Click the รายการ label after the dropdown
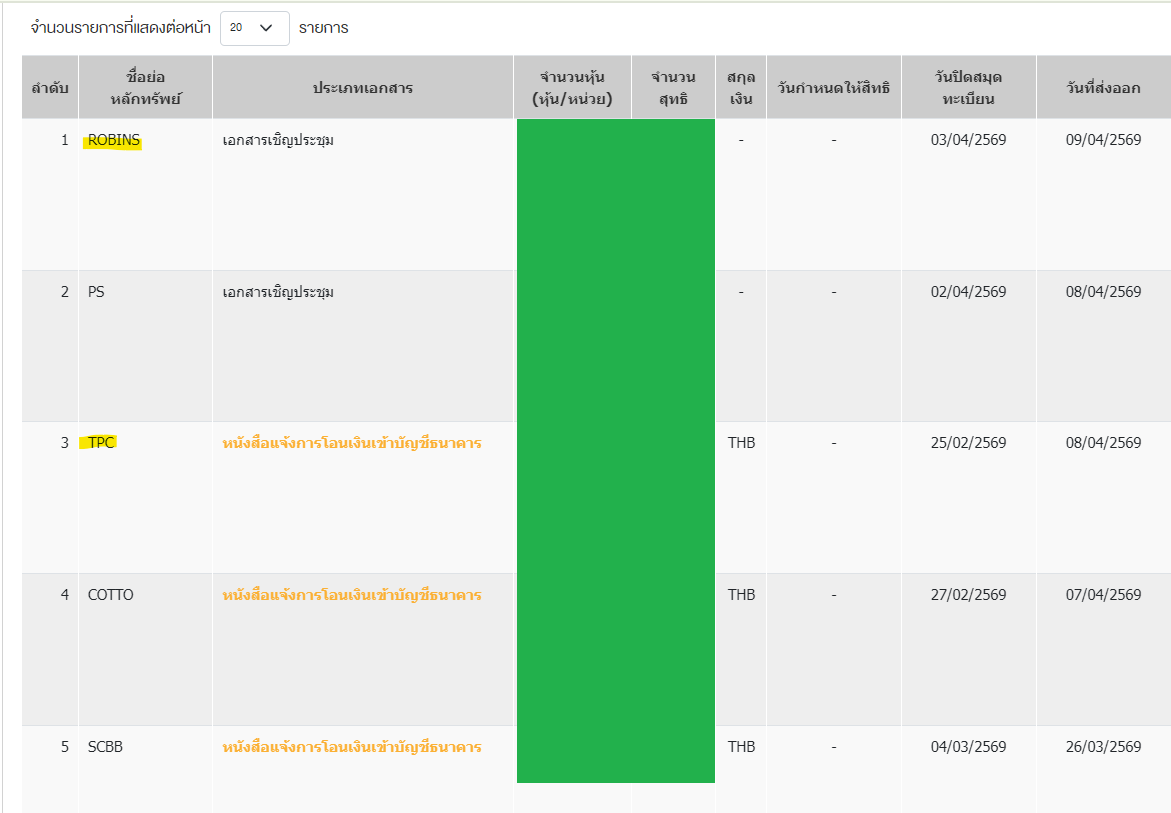 pos(323,28)
